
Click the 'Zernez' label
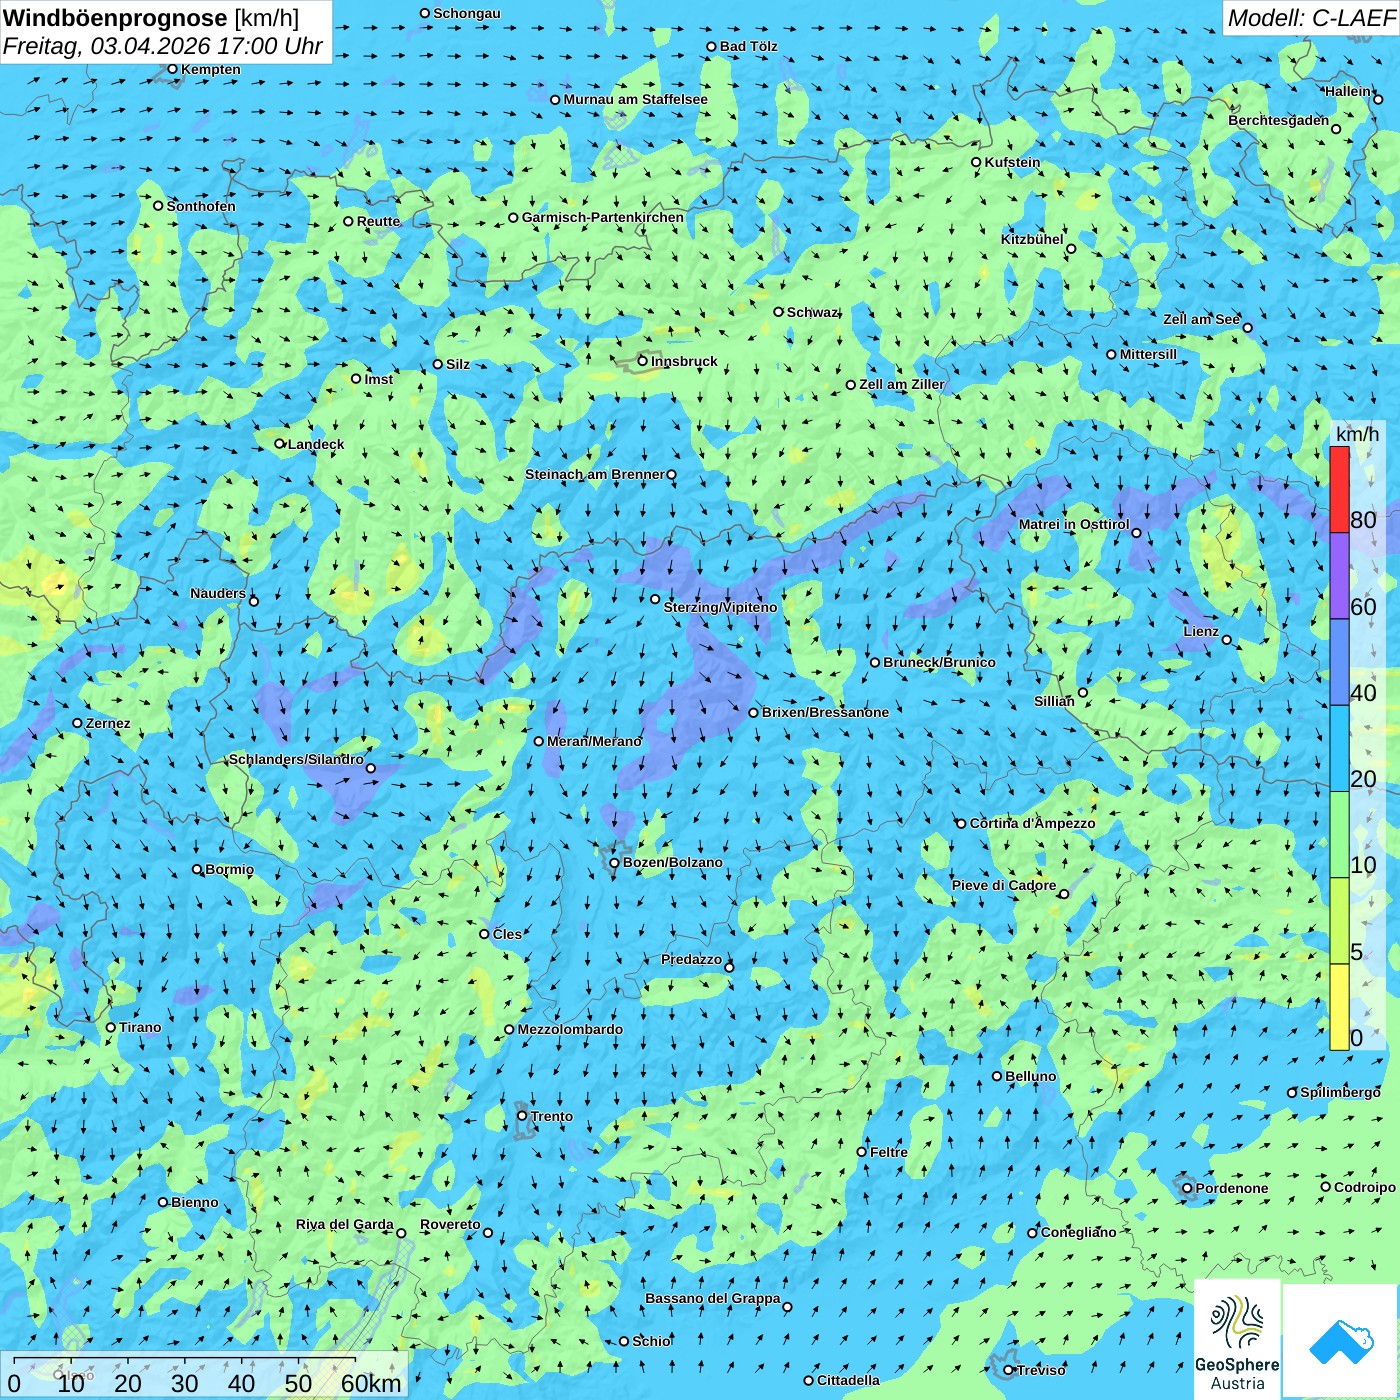point(107,723)
